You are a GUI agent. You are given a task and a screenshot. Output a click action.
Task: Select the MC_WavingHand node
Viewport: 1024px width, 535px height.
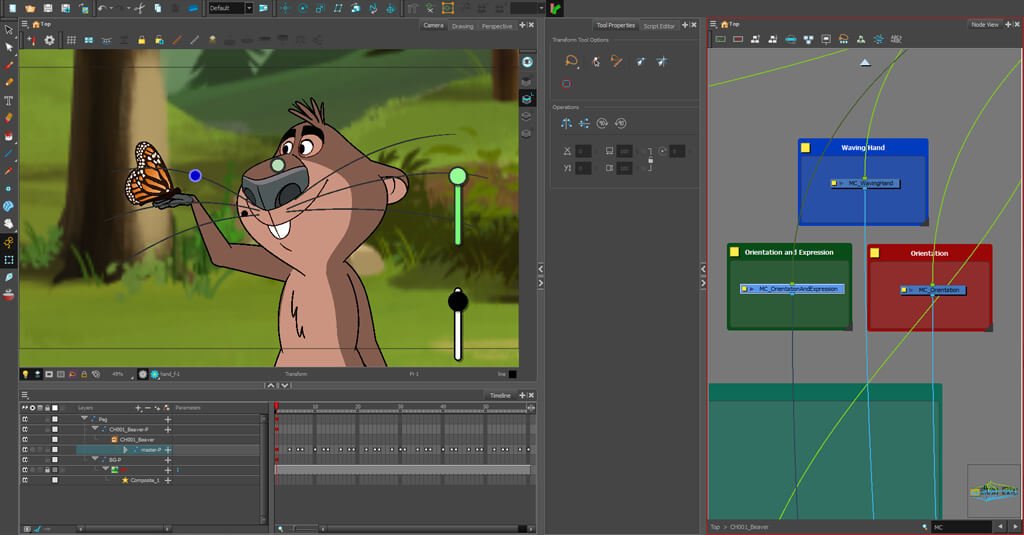[x=865, y=184]
